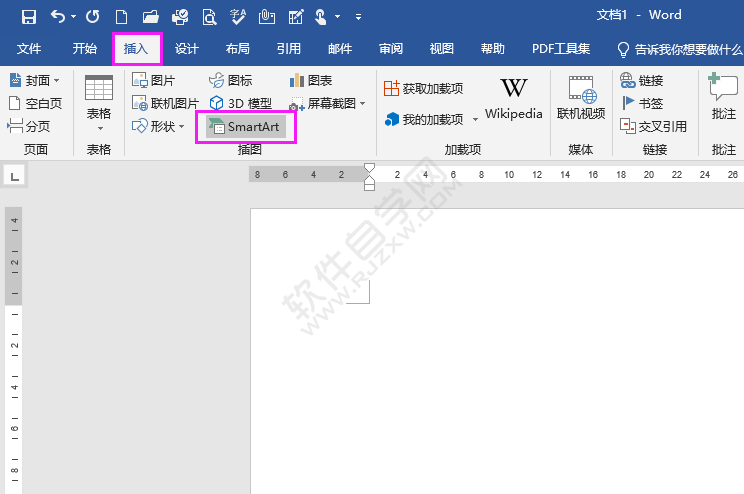
Task: Switch to the 视图 (View) tab
Action: point(441,49)
